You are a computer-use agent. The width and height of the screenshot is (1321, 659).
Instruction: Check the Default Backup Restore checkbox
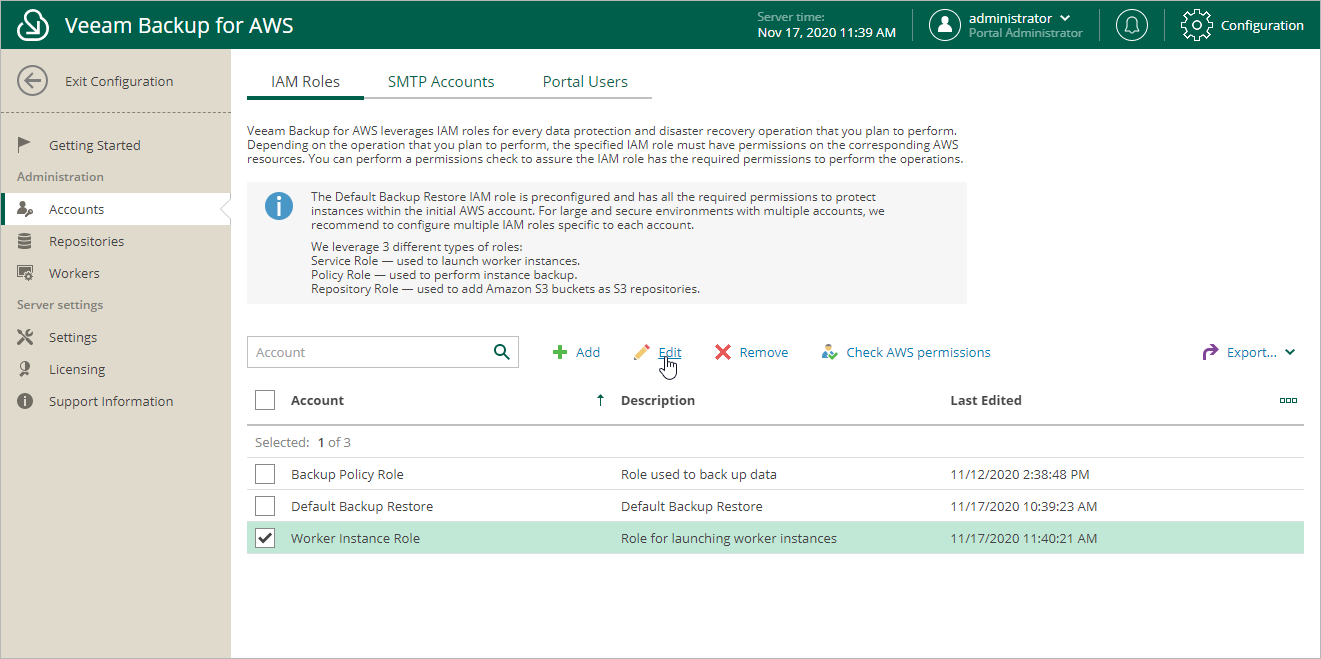tap(265, 506)
